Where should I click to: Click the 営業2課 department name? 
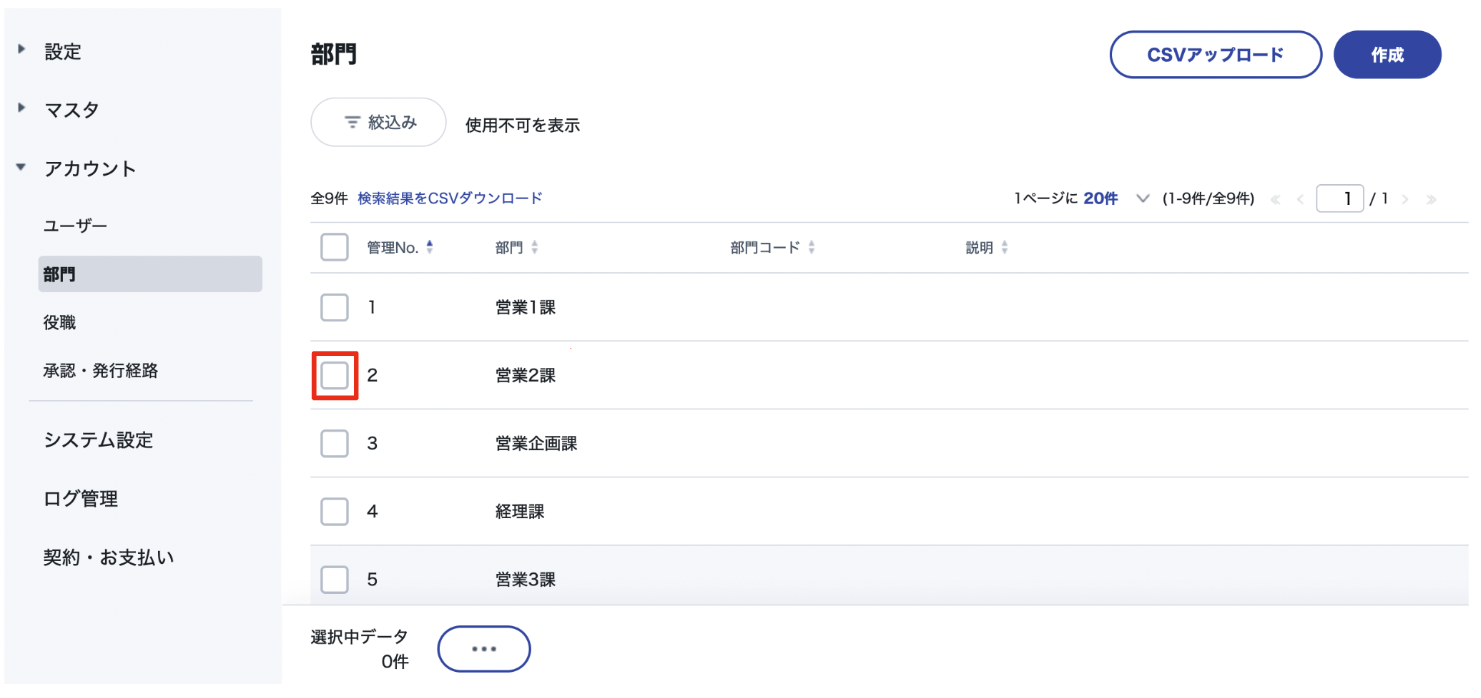click(x=525, y=376)
